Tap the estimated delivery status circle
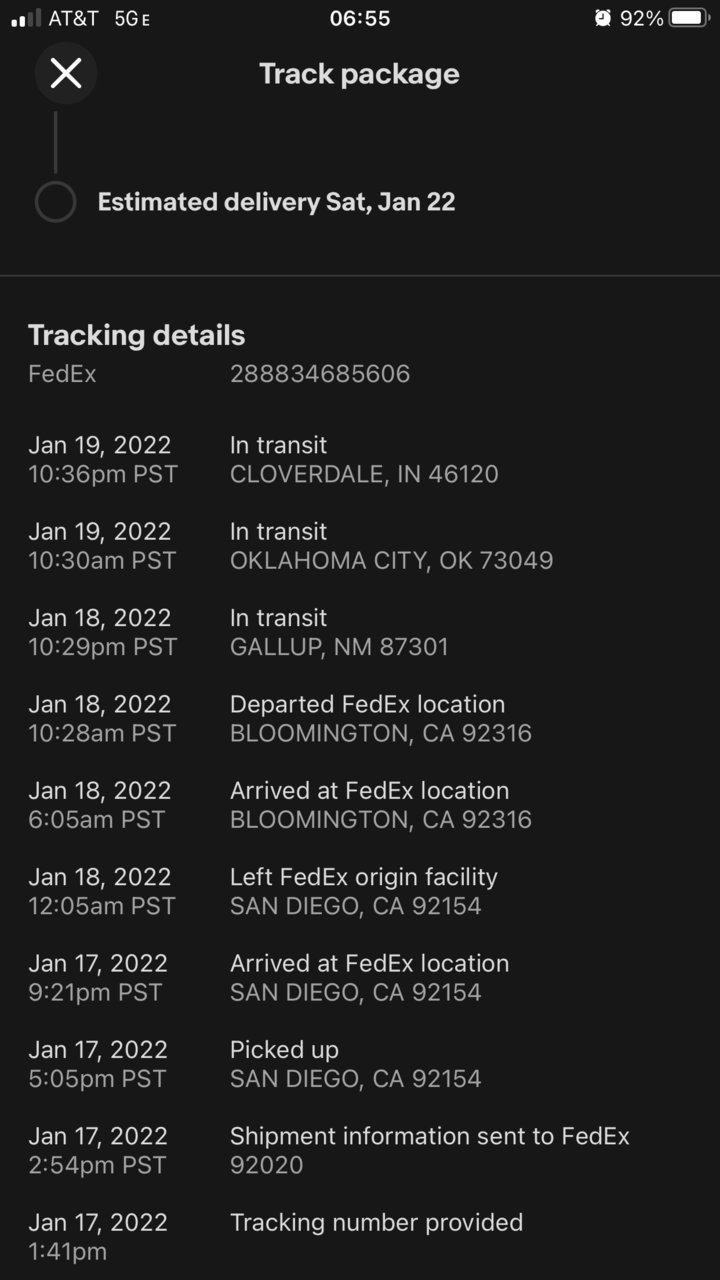Screen dimensions: 720x1280 (x=55, y=202)
